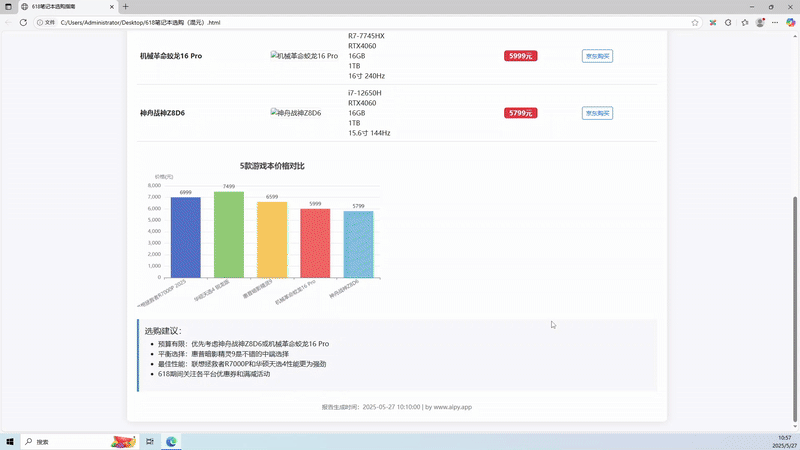Click 京东购买 for 机械革命蛟龙16 Pro

click(x=597, y=56)
